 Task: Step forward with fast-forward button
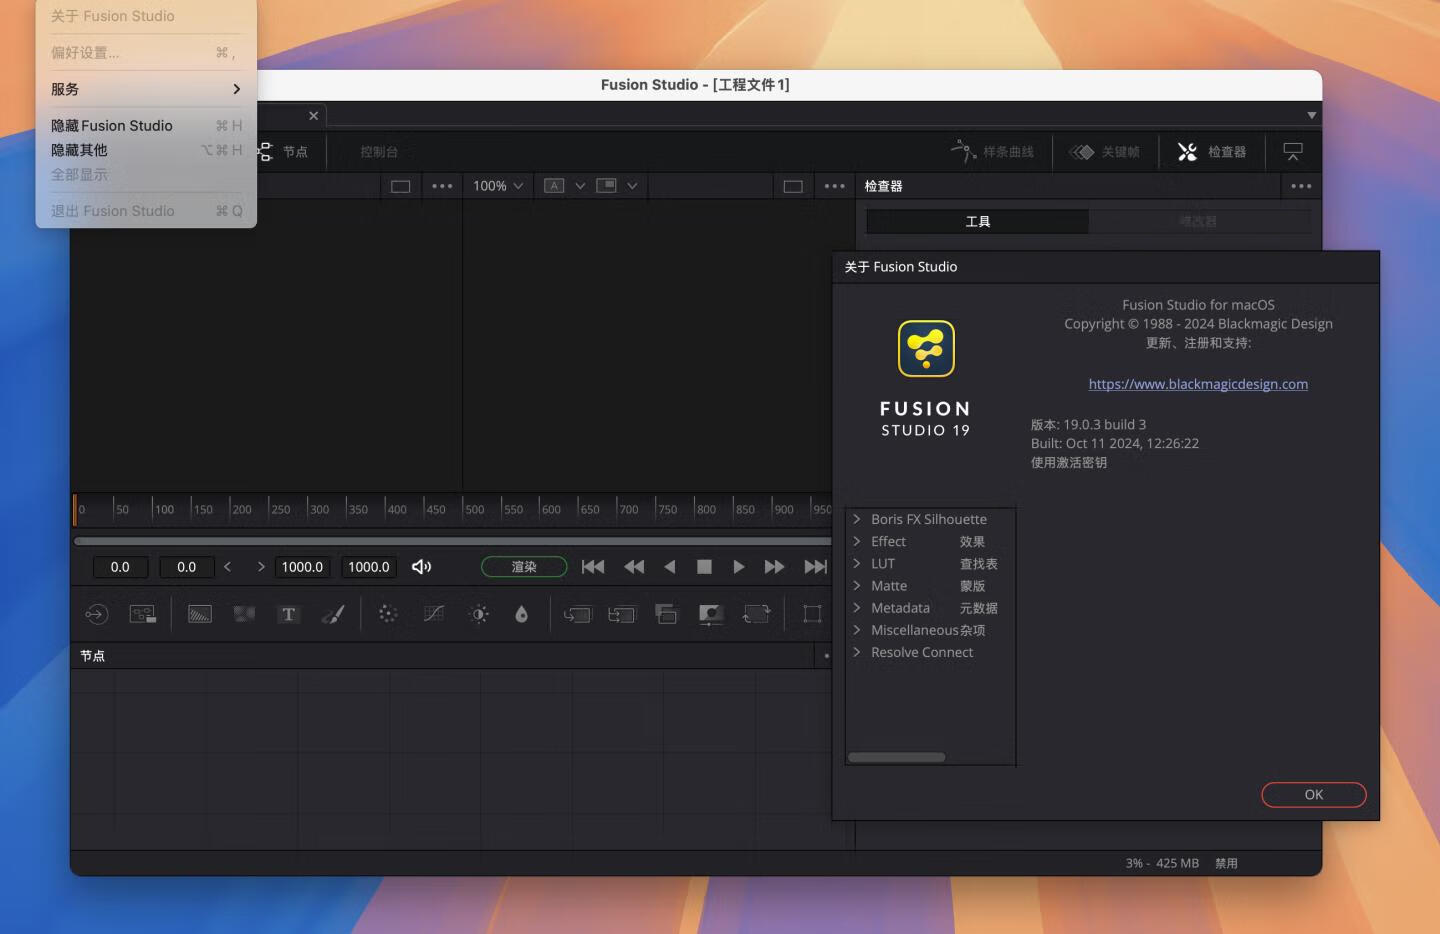774,567
